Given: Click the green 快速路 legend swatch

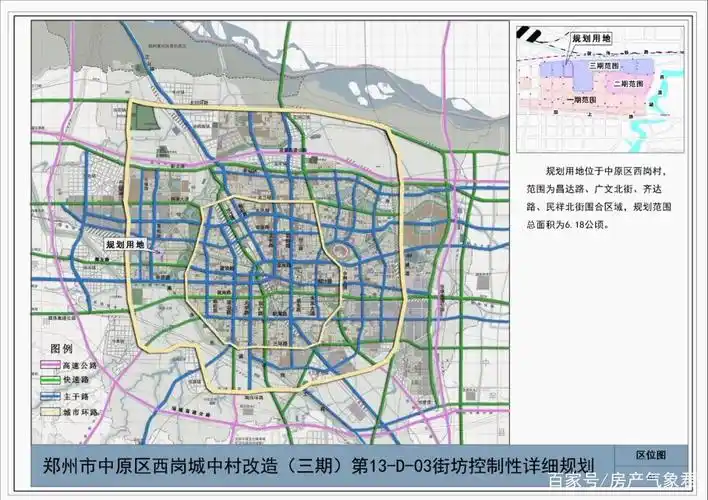Looking at the screenshot, I should click(x=50, y=380).
